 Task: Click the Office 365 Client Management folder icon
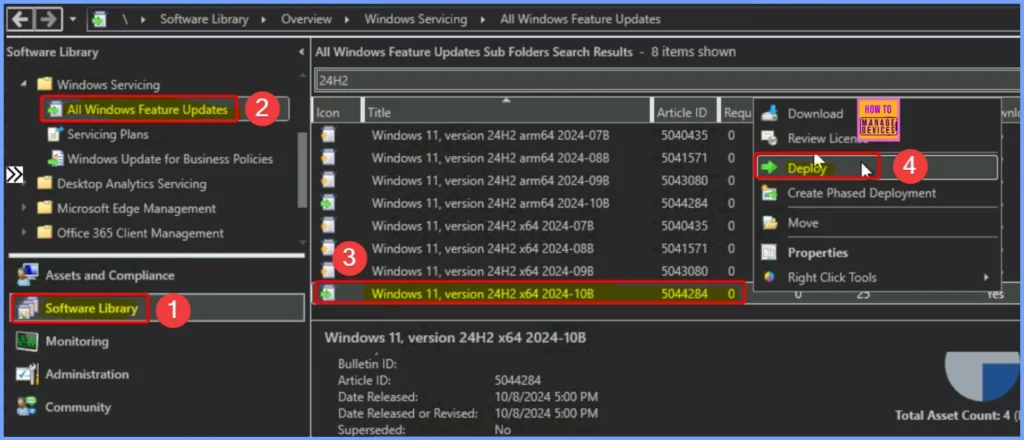click(44, 233)
